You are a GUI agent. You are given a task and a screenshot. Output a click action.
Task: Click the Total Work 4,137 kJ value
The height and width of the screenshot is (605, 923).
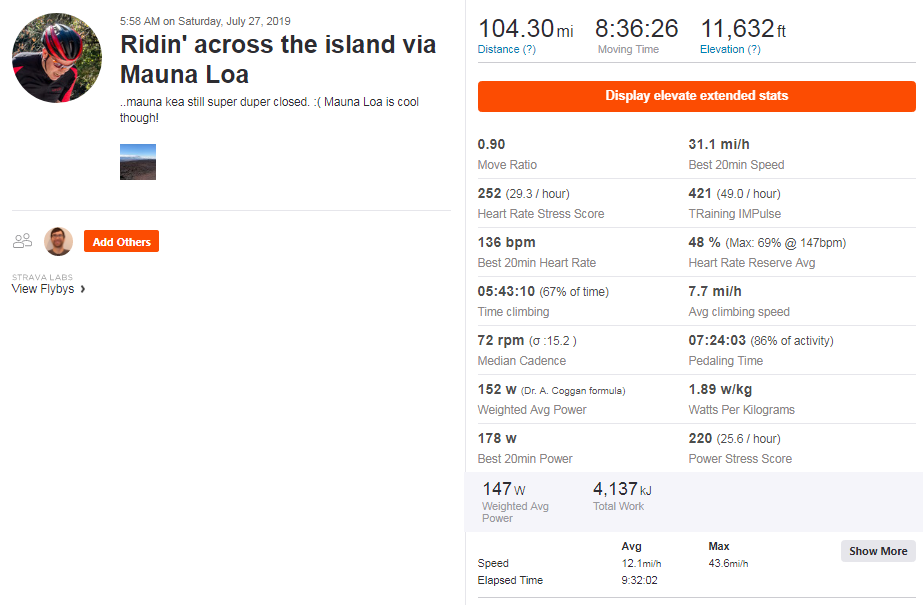point(621,490)
